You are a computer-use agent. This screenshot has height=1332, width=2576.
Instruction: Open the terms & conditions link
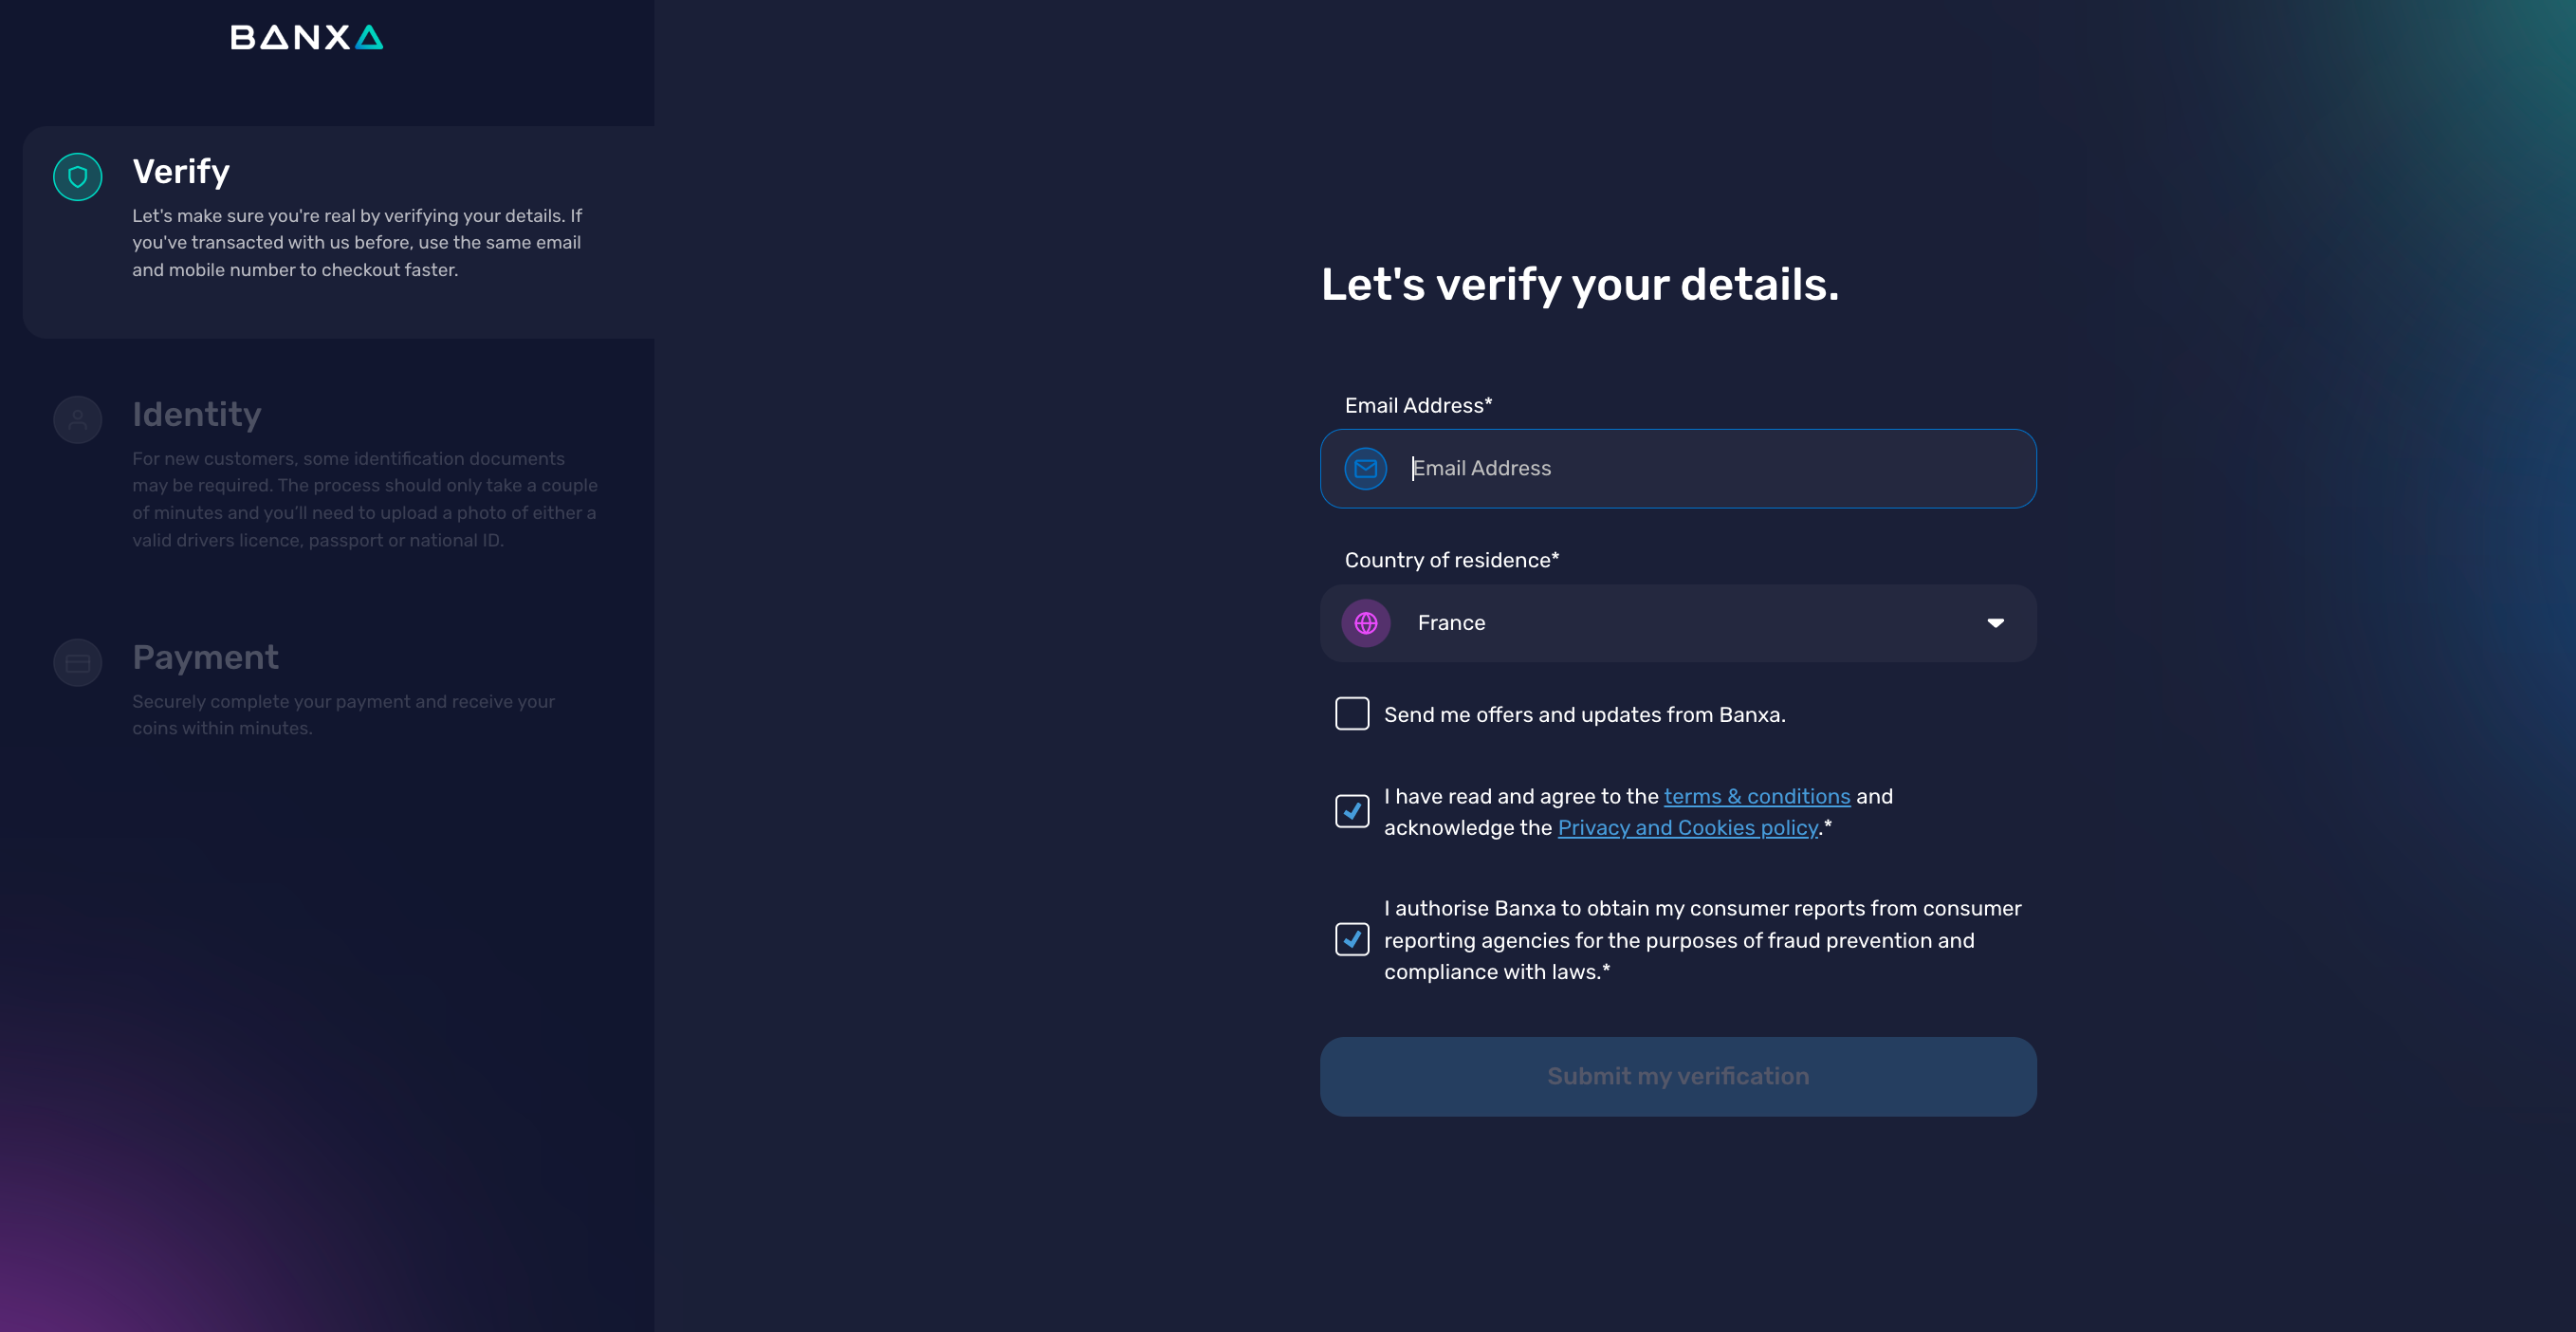[1757, 797]
